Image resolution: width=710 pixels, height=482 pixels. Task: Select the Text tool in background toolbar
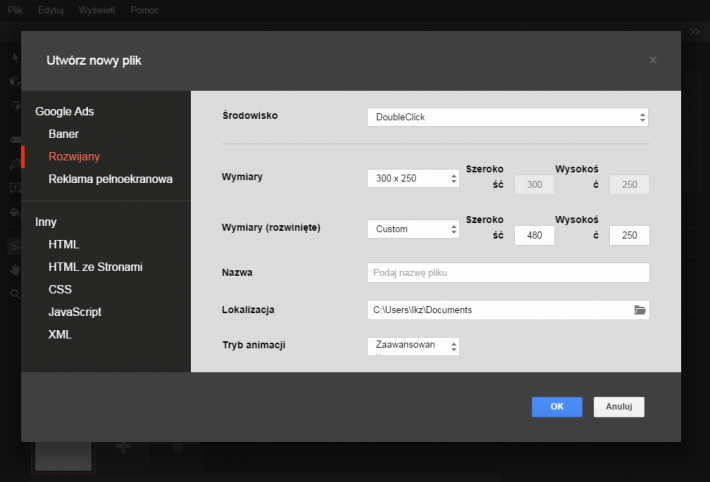[x=14, y=188]
